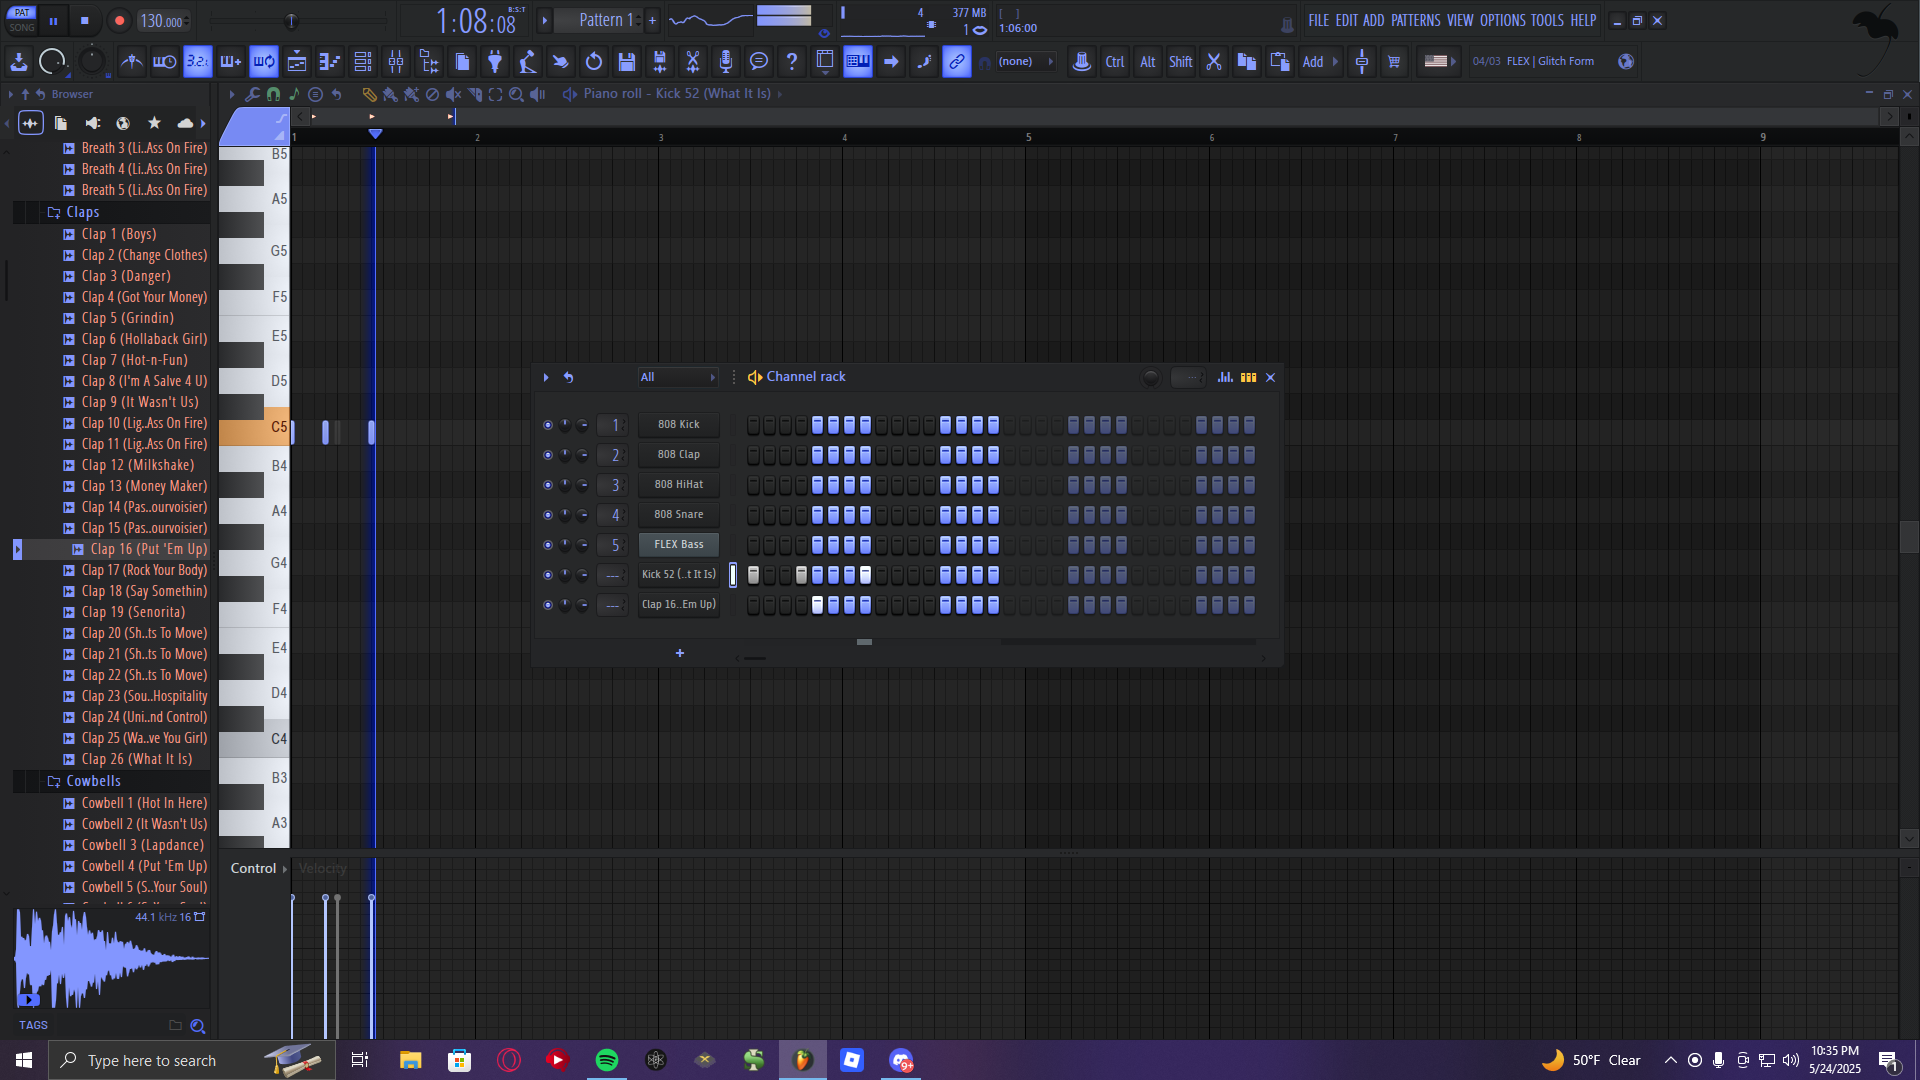Select the paint brush tool in piano roll
Screen dimensions: 1920x1080
[x=390, y=94]
